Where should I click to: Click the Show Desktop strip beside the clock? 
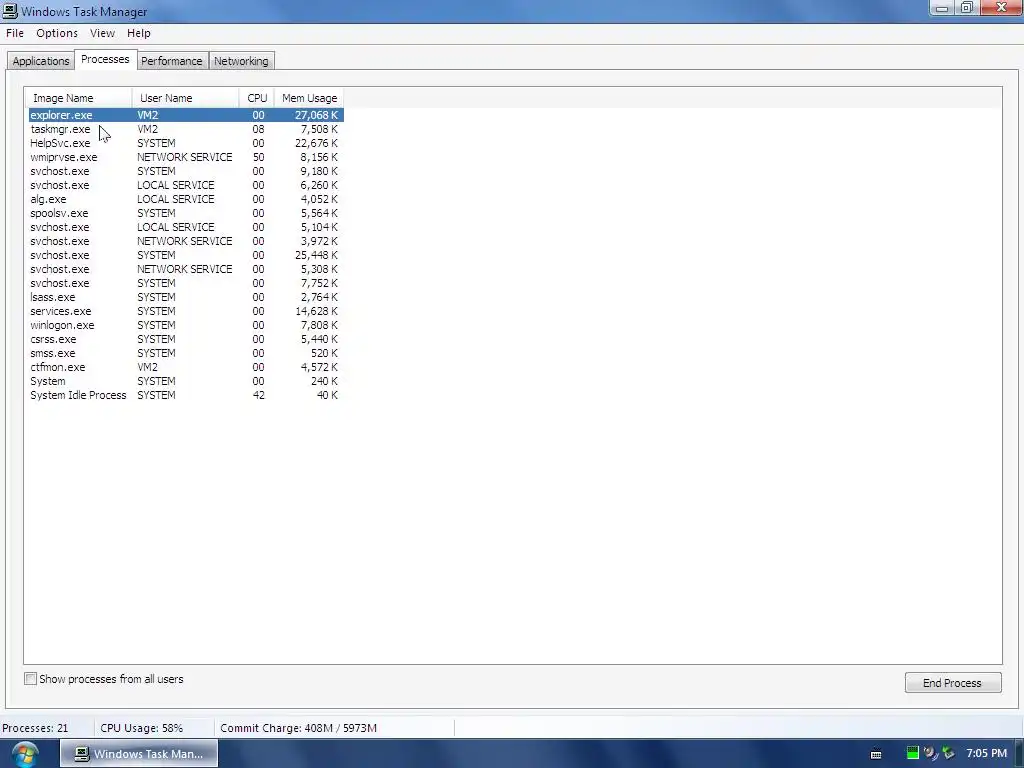coord(1019,754)
